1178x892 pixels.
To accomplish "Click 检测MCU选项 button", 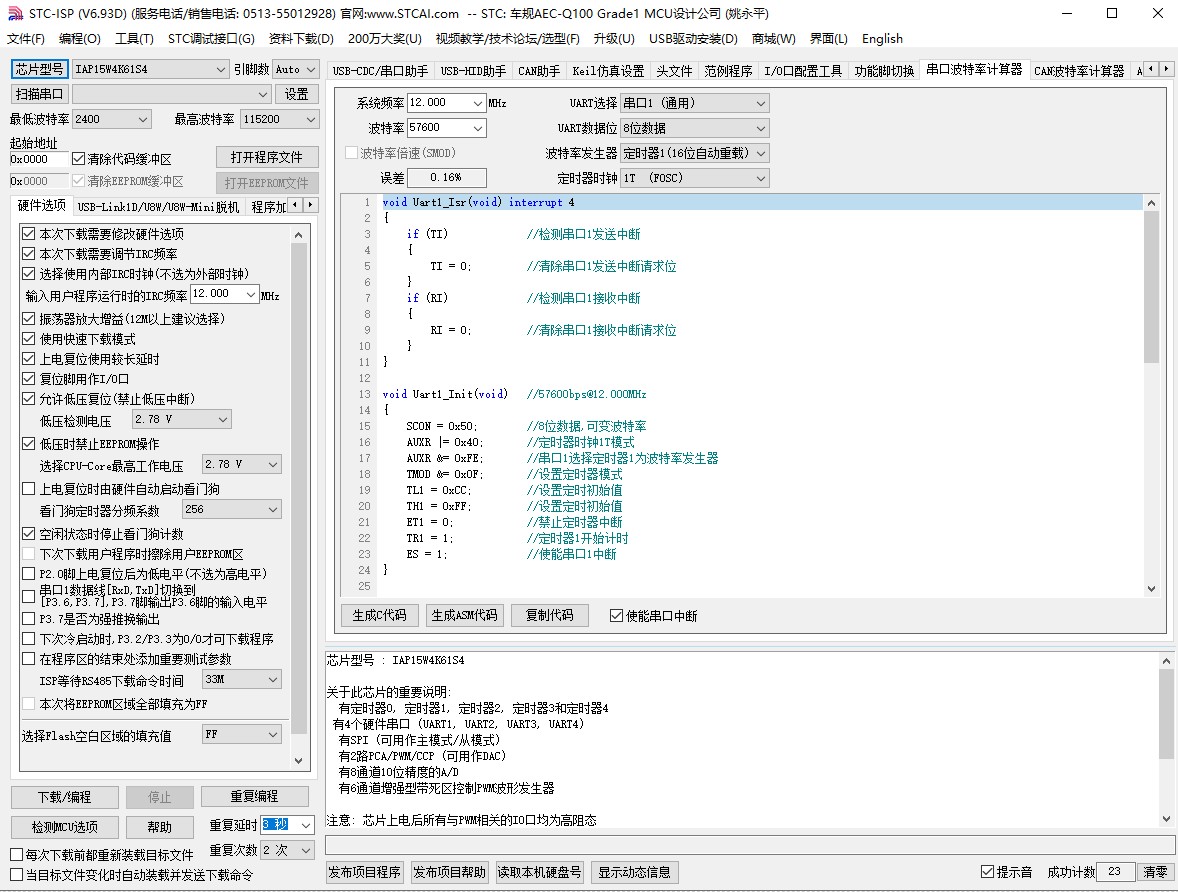I will [x=65, y=827].
